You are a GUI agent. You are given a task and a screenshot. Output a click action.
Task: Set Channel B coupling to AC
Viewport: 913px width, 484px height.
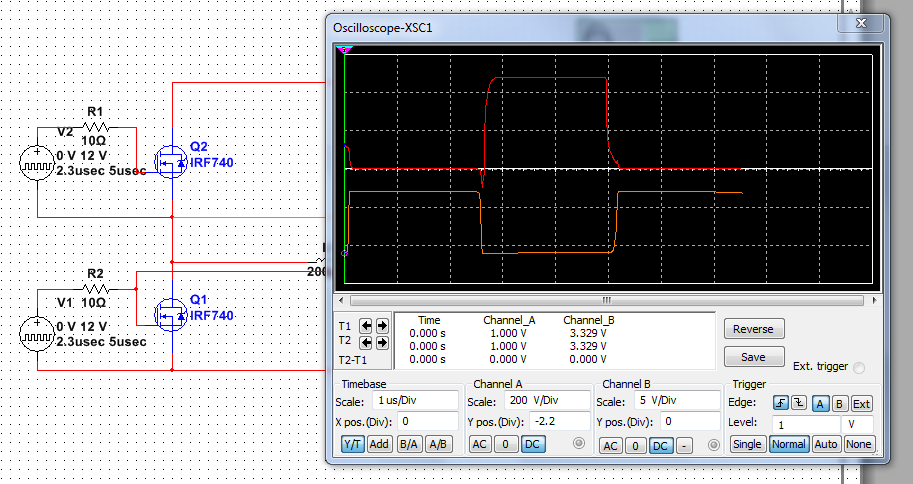610,446
